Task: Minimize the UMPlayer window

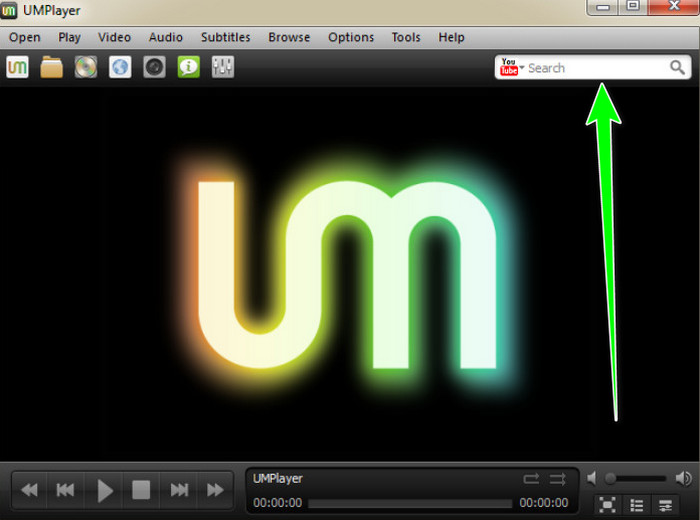Action: pos(603,7)
